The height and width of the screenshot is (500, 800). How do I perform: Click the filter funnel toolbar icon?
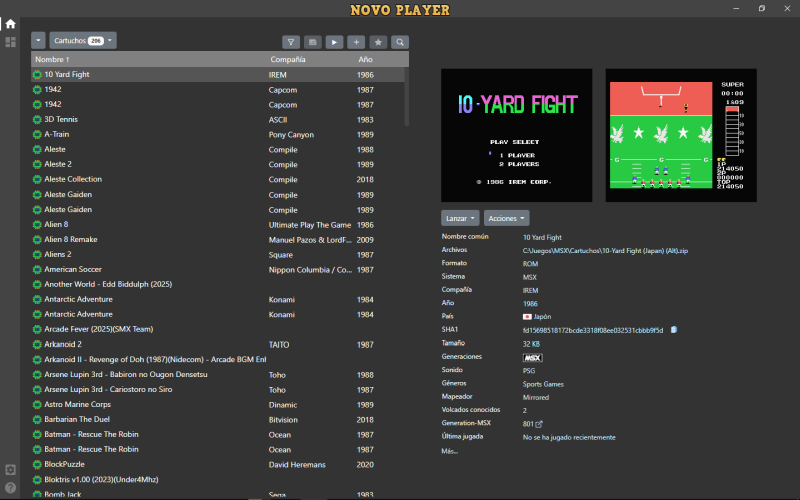[x=291, y=42]
